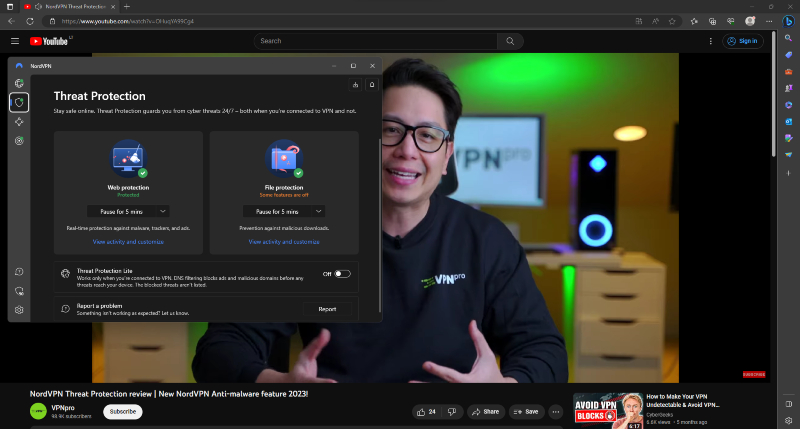This screenshot has width=800, height=429.
Task: Open YouTube settings three-dot menu
Action: click(x=711, y=41)
